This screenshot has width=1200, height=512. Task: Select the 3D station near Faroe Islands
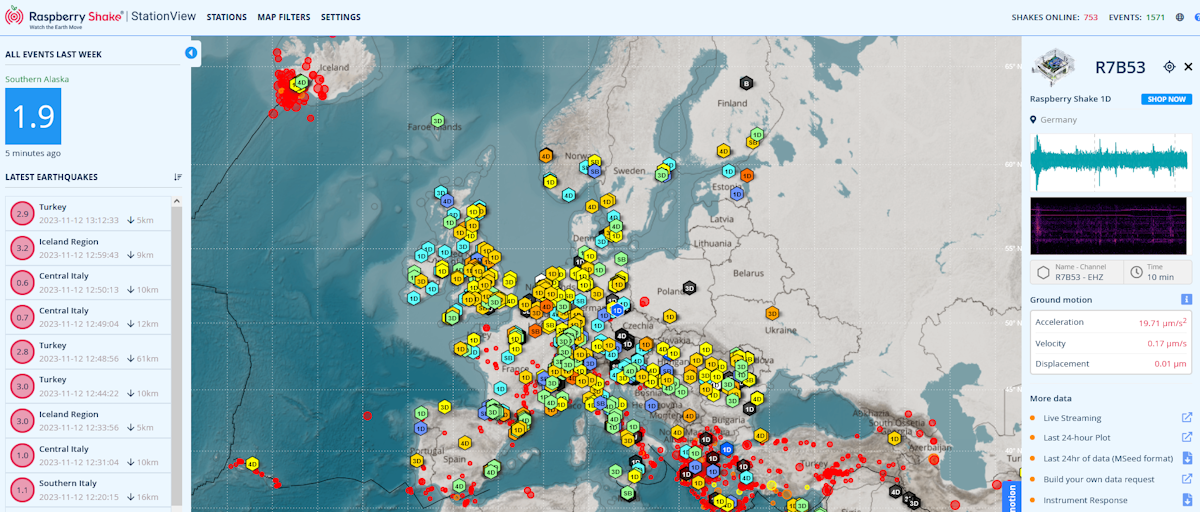pos(438,120)
